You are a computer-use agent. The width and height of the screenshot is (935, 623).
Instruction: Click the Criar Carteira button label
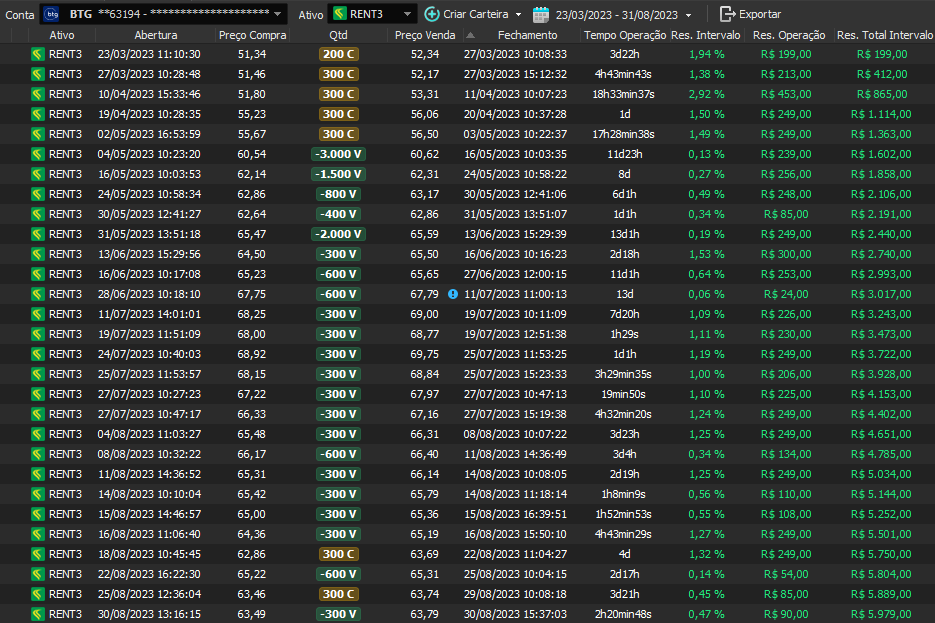click(476, 14)
